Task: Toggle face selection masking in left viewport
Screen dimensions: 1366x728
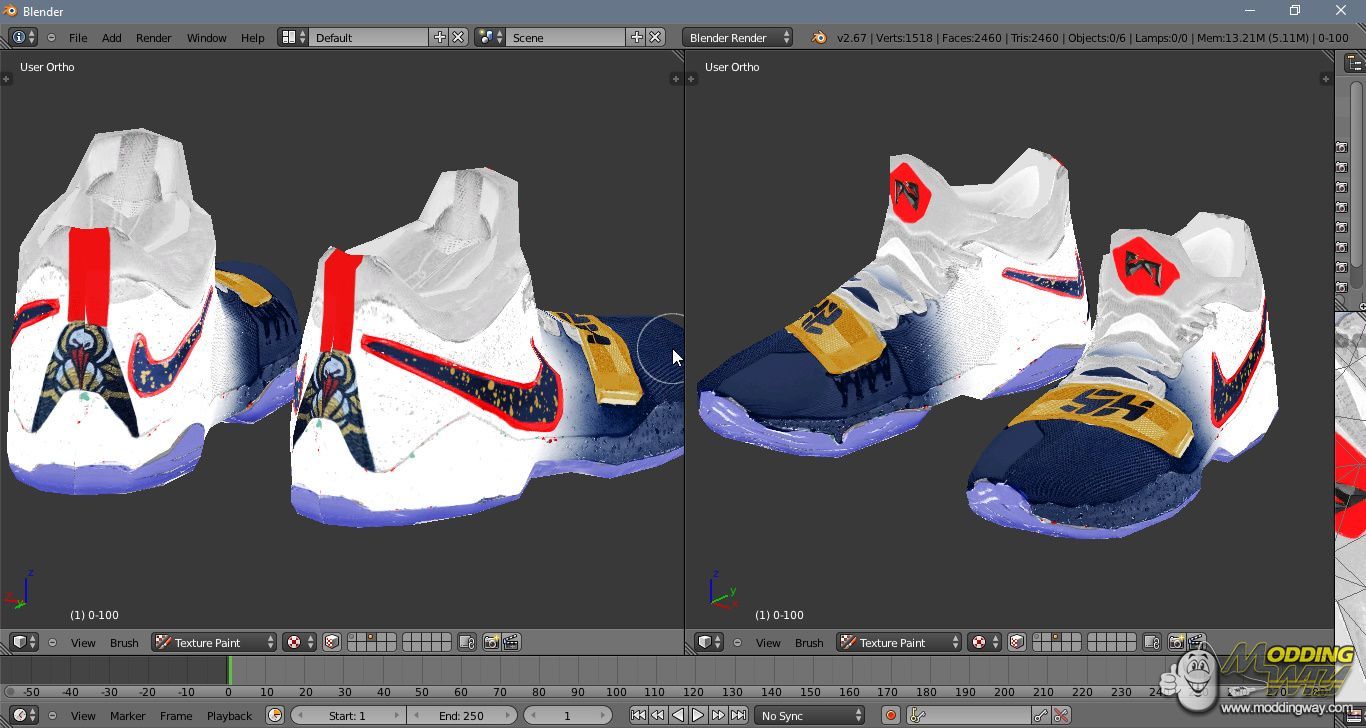Action: 332,642
